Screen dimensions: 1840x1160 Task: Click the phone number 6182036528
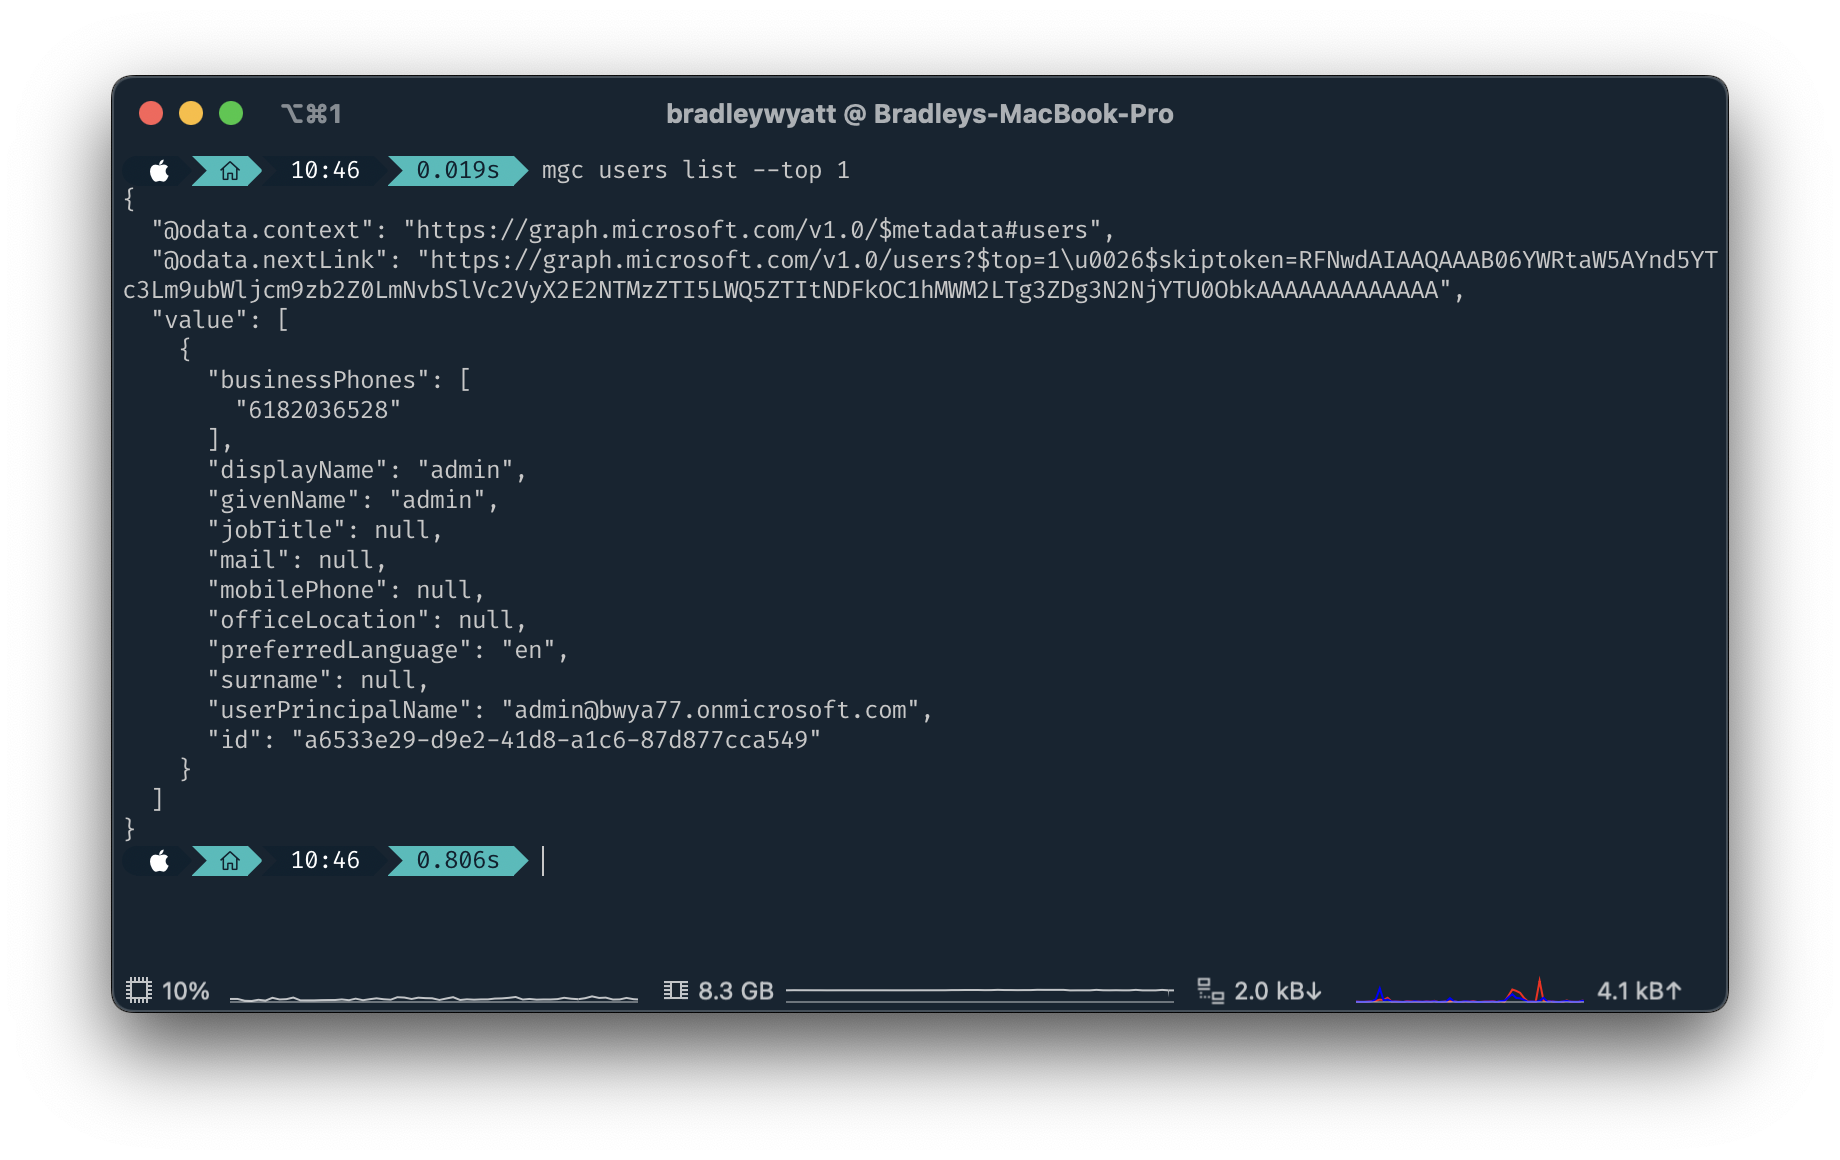coord(318,411)
